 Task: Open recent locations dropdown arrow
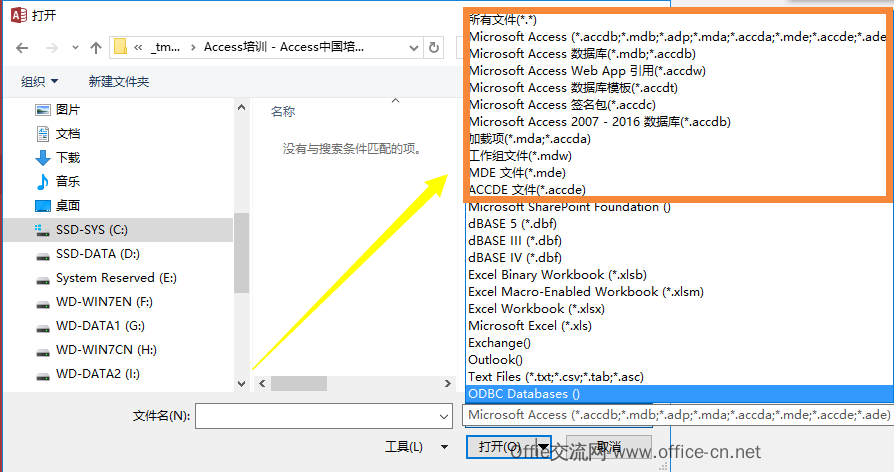(x=75, y=48)
